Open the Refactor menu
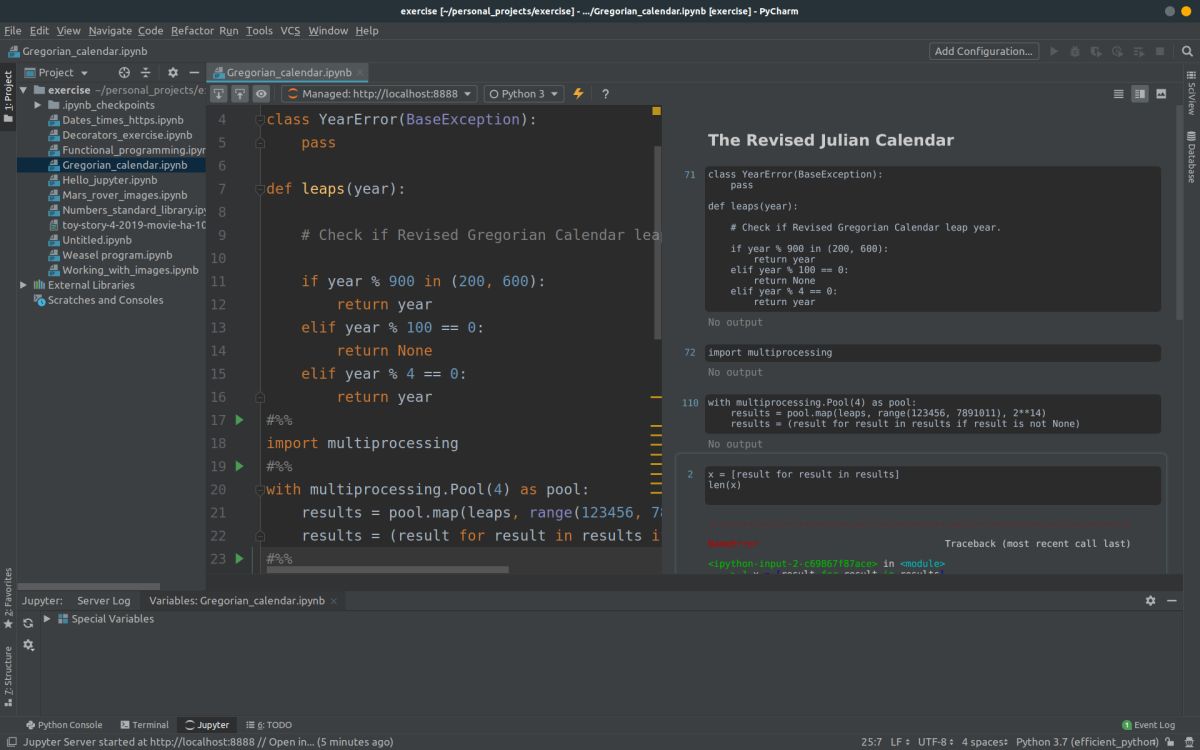 [x=192, y=31]
